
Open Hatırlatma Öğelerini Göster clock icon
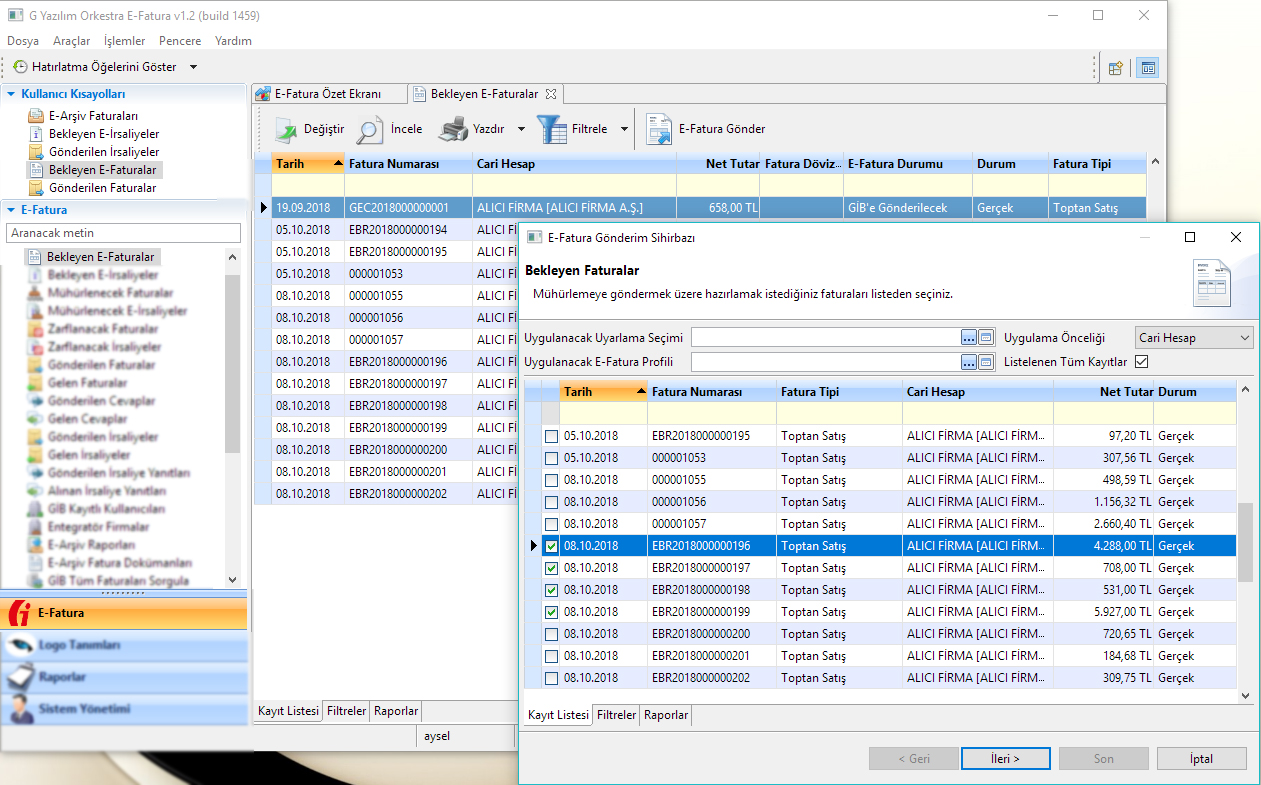point(20,67)
